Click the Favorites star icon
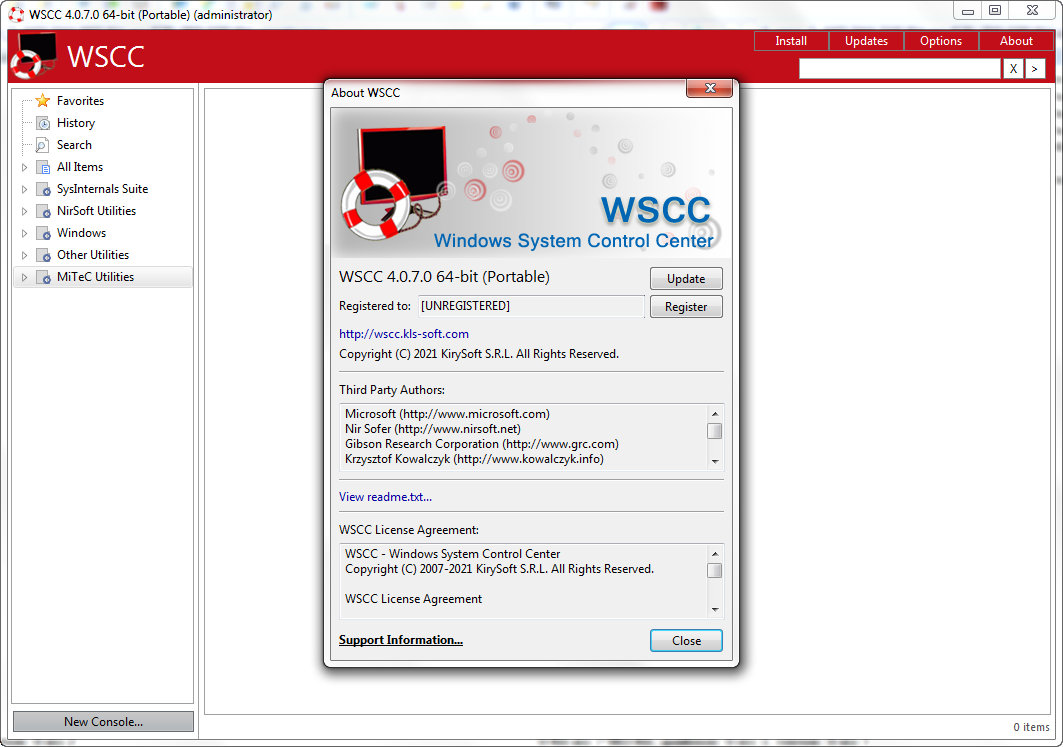 tap(42, 101)
